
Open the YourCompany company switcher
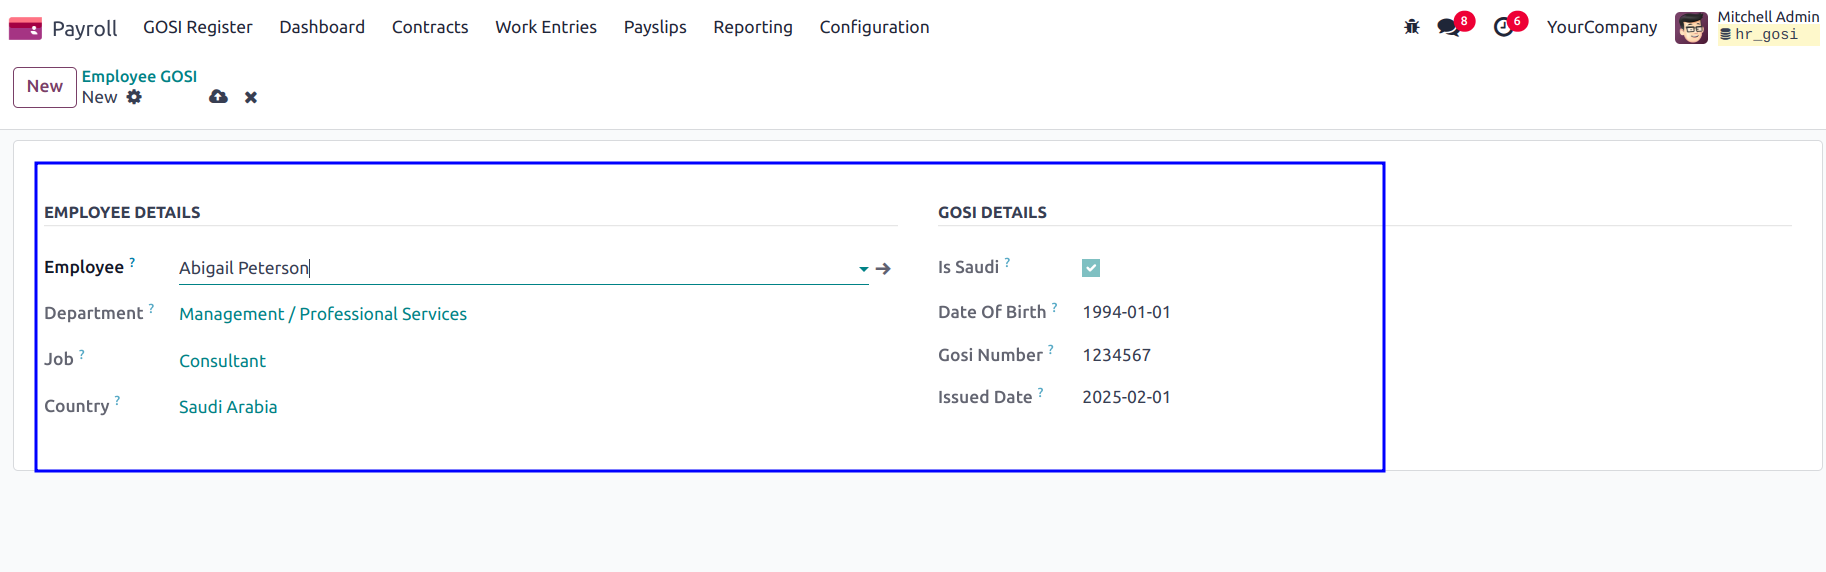click(x=1602, y=27)
